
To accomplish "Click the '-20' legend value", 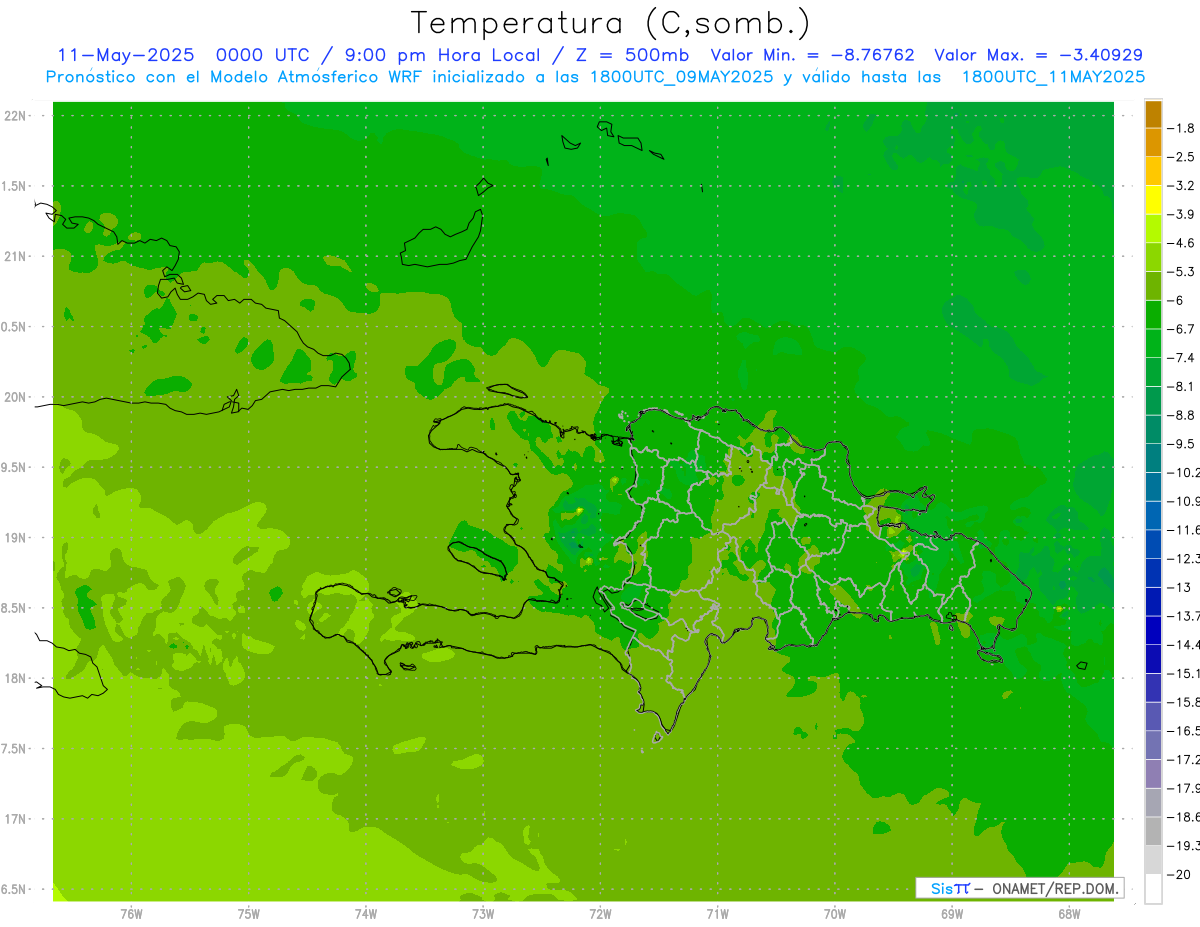I will tap(1180, 875).
